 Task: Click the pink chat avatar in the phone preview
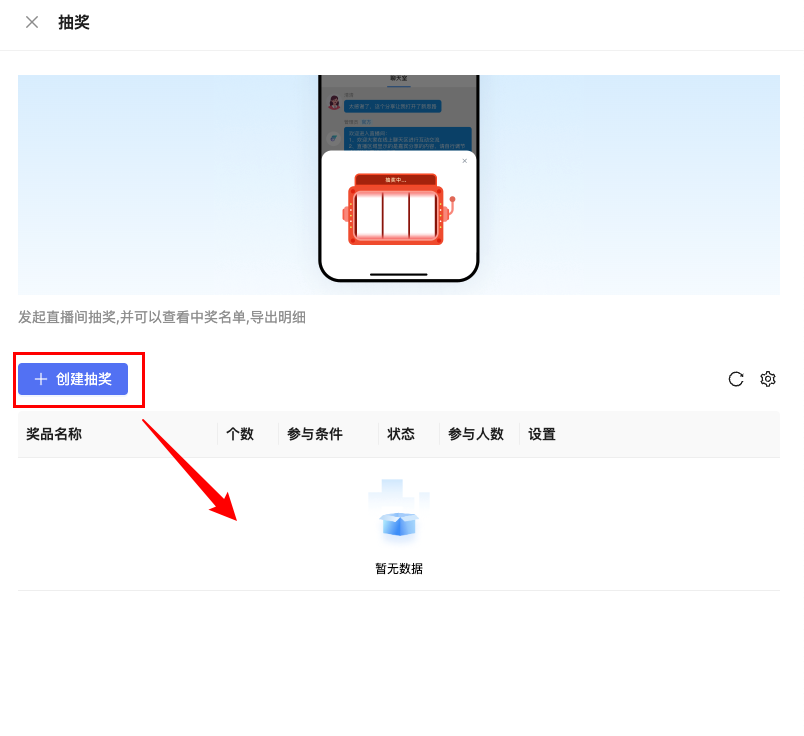click(x=334, y=103)
